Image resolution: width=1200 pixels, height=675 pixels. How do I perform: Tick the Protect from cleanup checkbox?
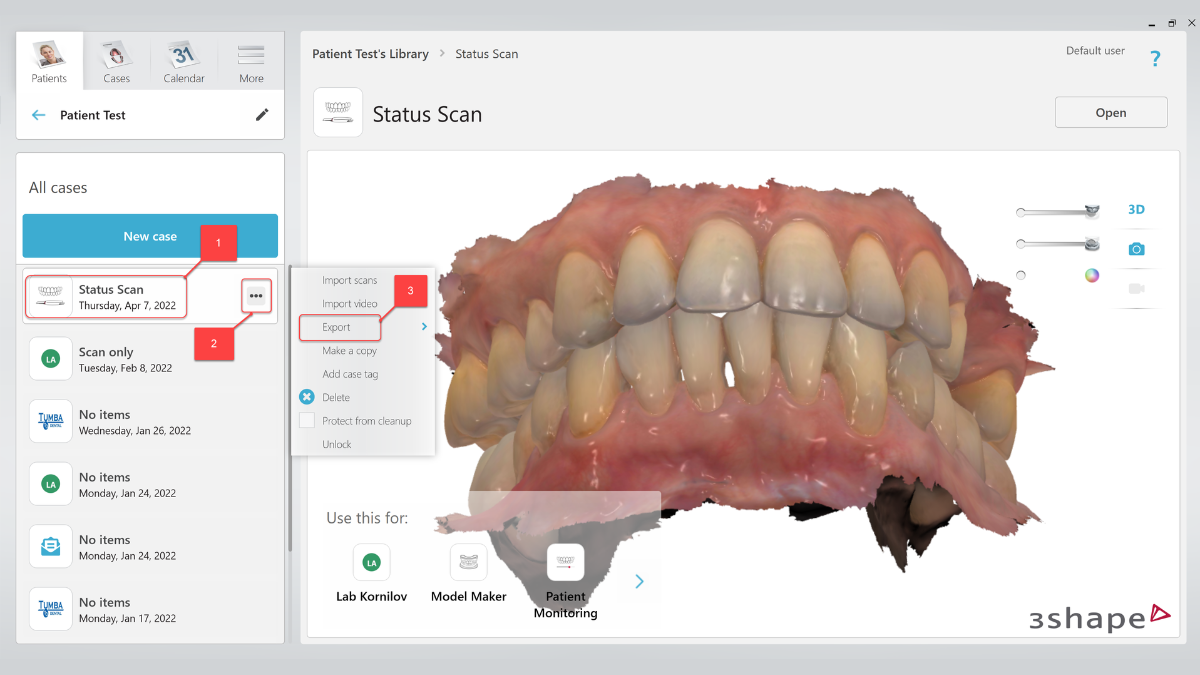(307, 421)
